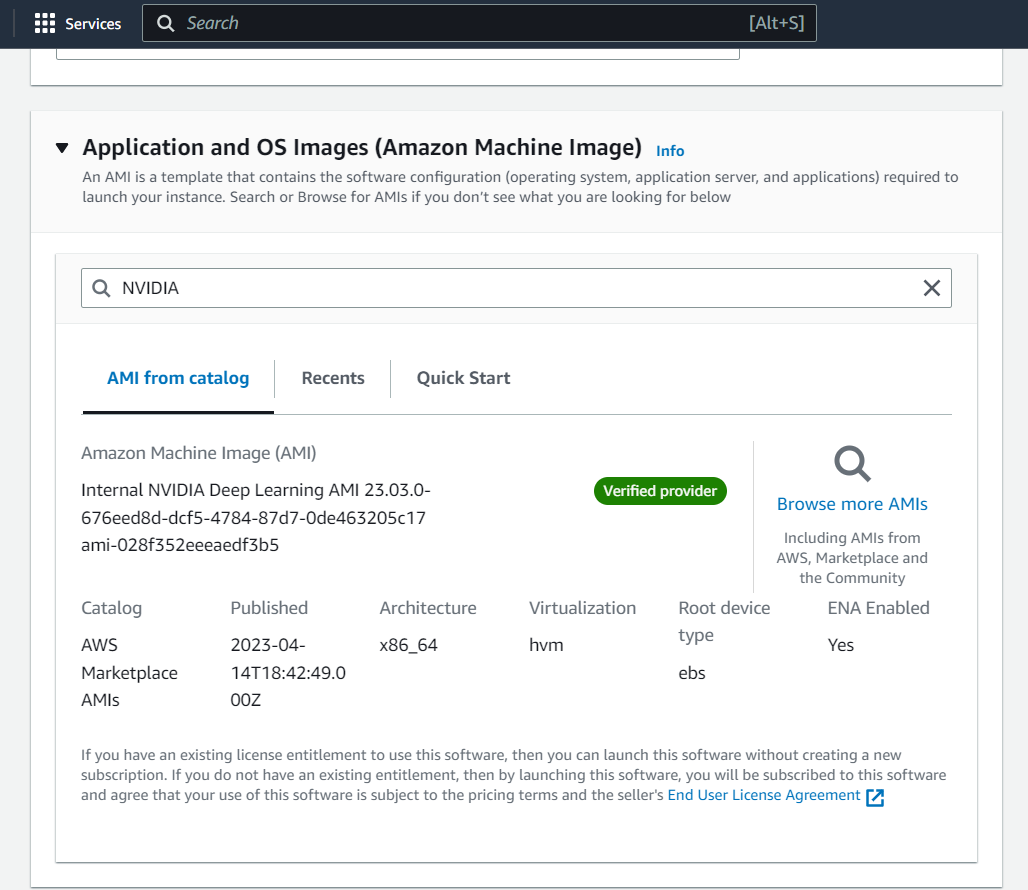Click the Verified provider badge
Image resolution: width=1028 pixels, height=890 pixels.
pos(660,491)
